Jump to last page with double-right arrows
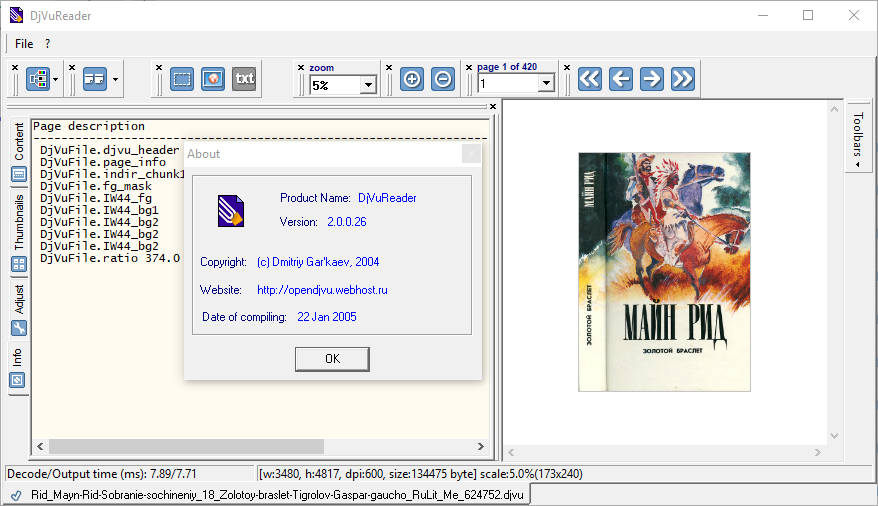 tap(683, 79)
